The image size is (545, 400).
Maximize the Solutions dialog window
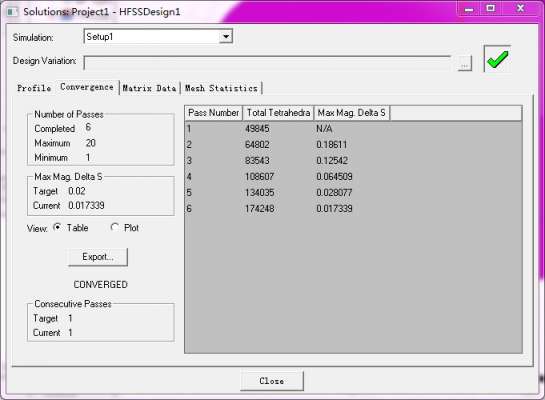coord(491,8)
